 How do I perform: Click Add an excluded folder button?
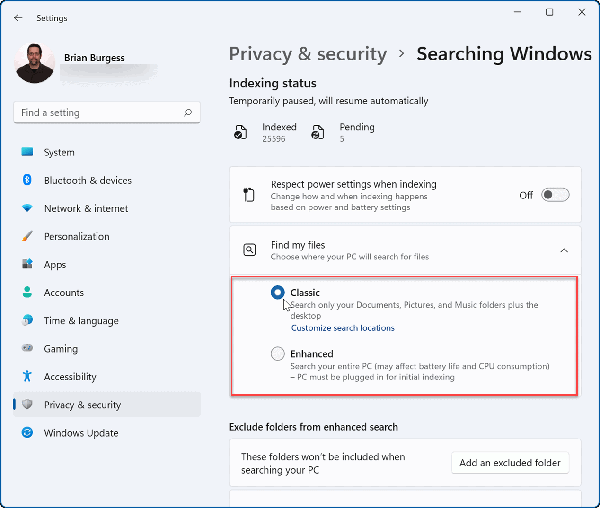(x=510, y=462)
